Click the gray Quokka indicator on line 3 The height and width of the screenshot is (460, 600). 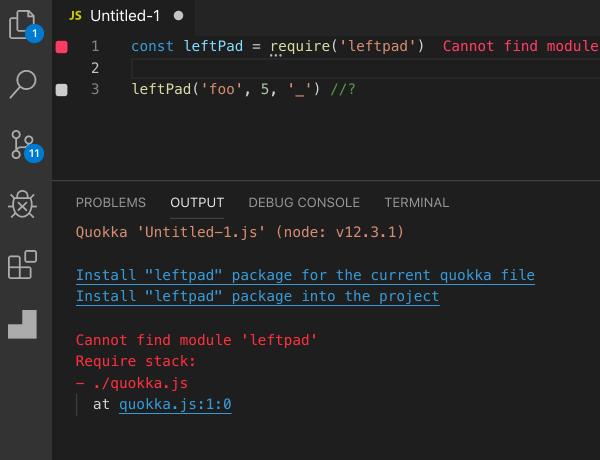click(62, 90)
